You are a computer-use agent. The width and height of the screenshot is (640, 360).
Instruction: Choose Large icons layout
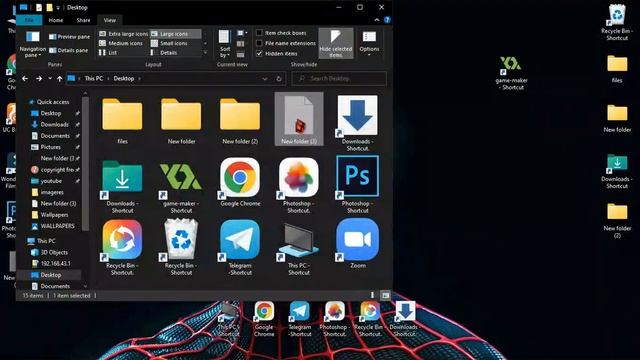[175, 34]
